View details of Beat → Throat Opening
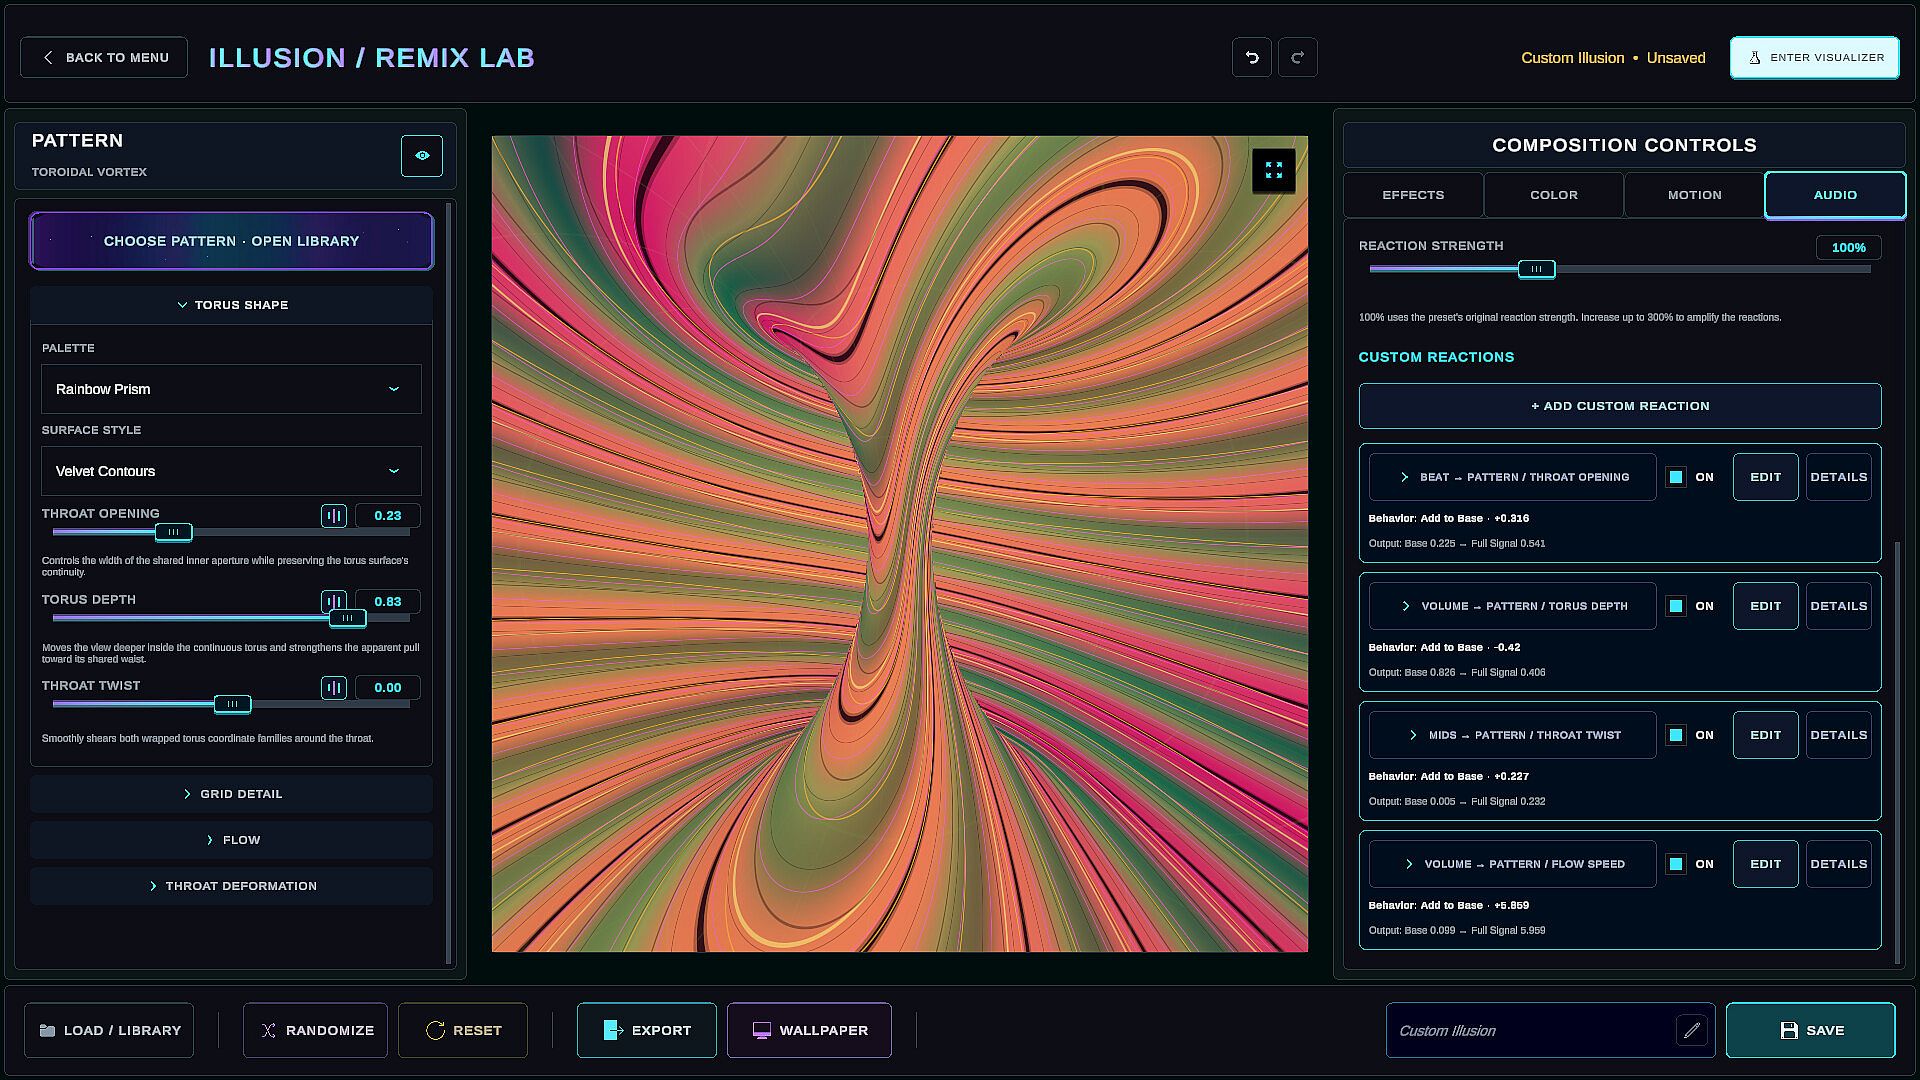This screenshot has height=1080, width=1920. point(1838,477)
